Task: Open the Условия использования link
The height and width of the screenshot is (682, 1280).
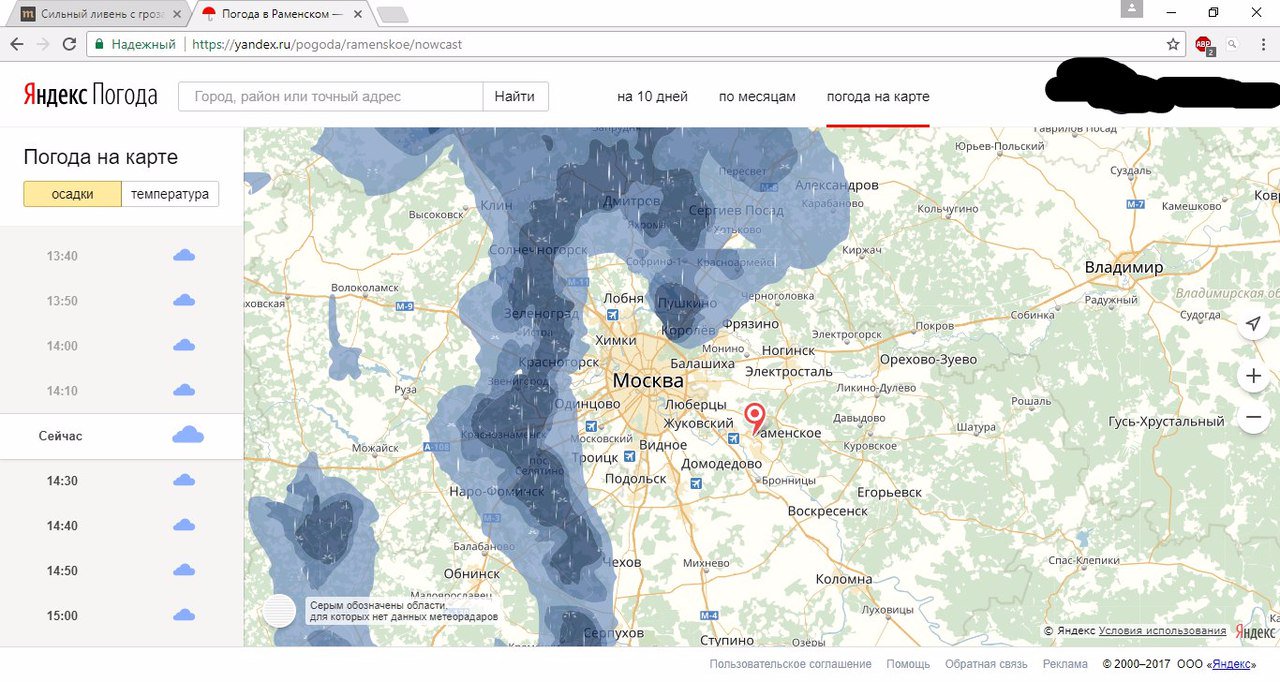Action: (x=1162, y=631)
